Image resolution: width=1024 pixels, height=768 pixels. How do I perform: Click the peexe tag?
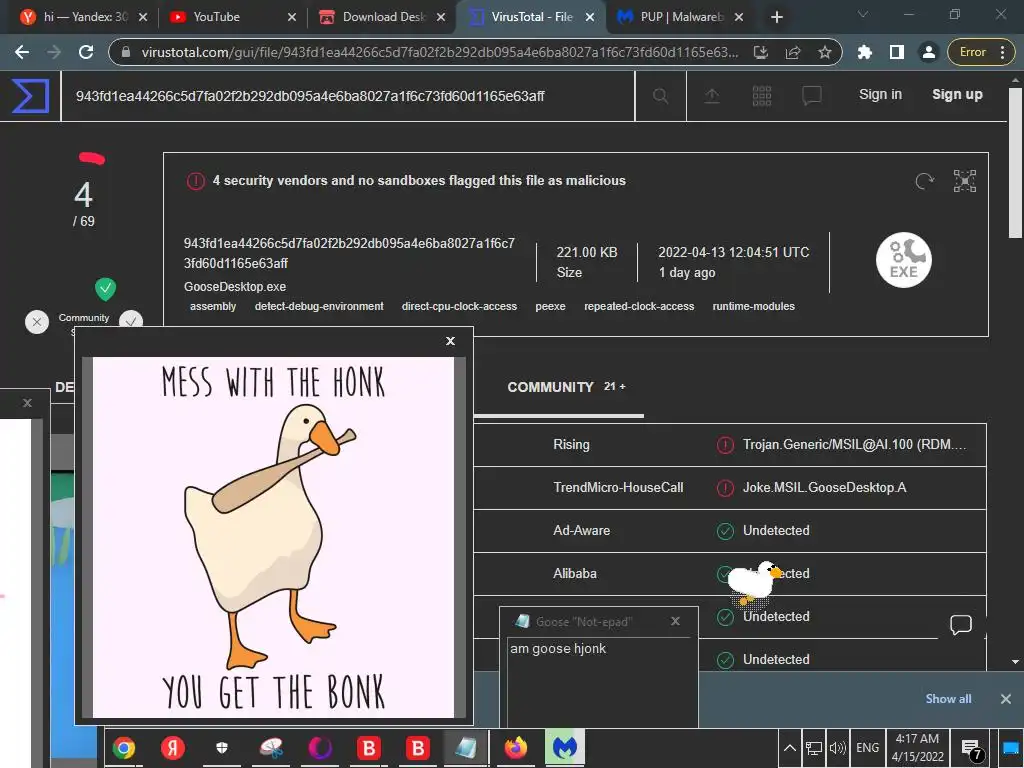(x=551, y=306)
